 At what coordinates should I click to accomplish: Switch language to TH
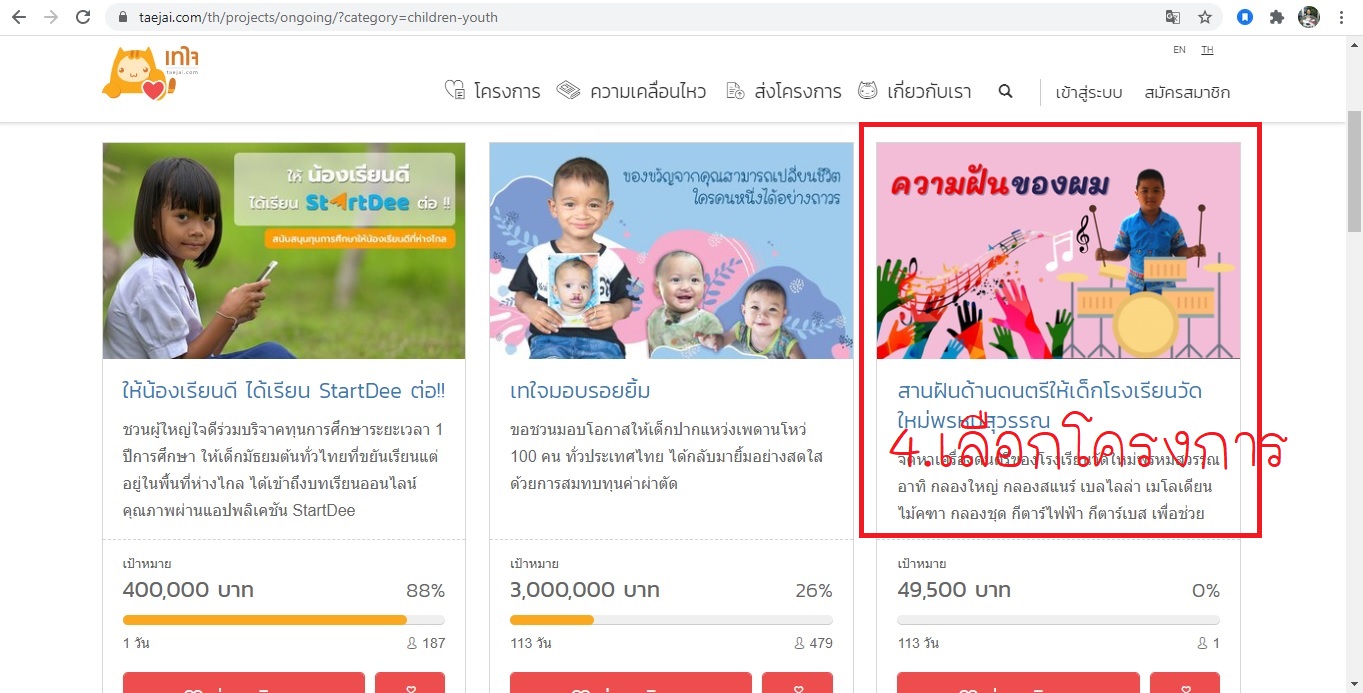coord(1207,50)
